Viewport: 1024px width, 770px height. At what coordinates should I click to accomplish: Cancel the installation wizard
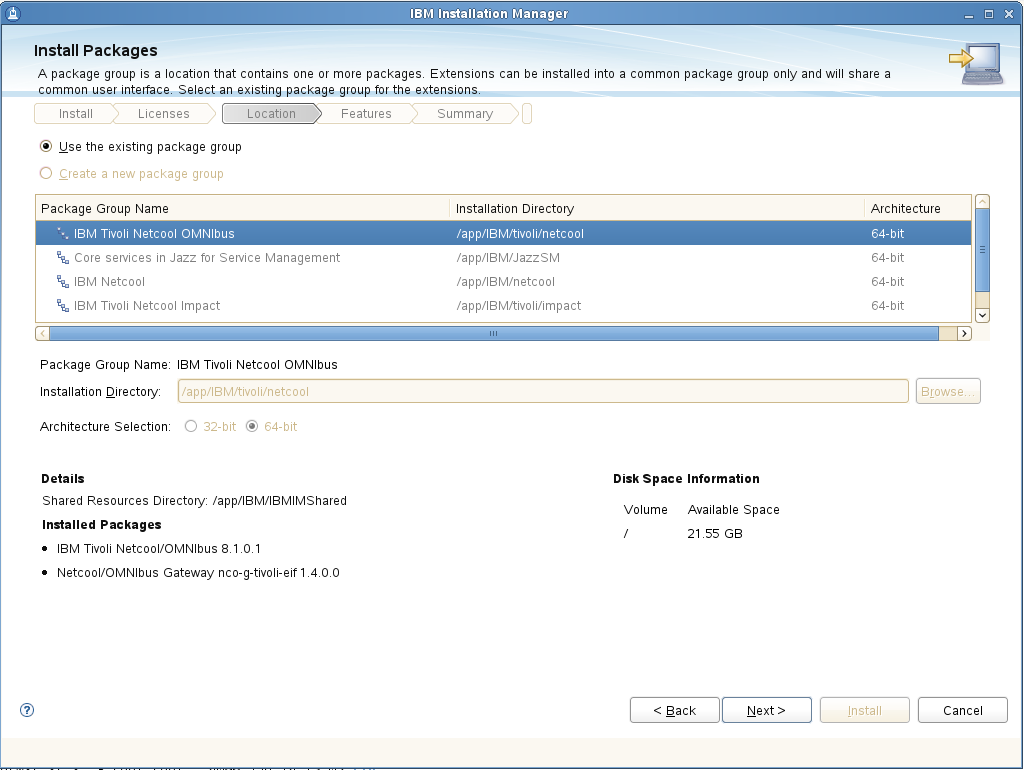963,710
